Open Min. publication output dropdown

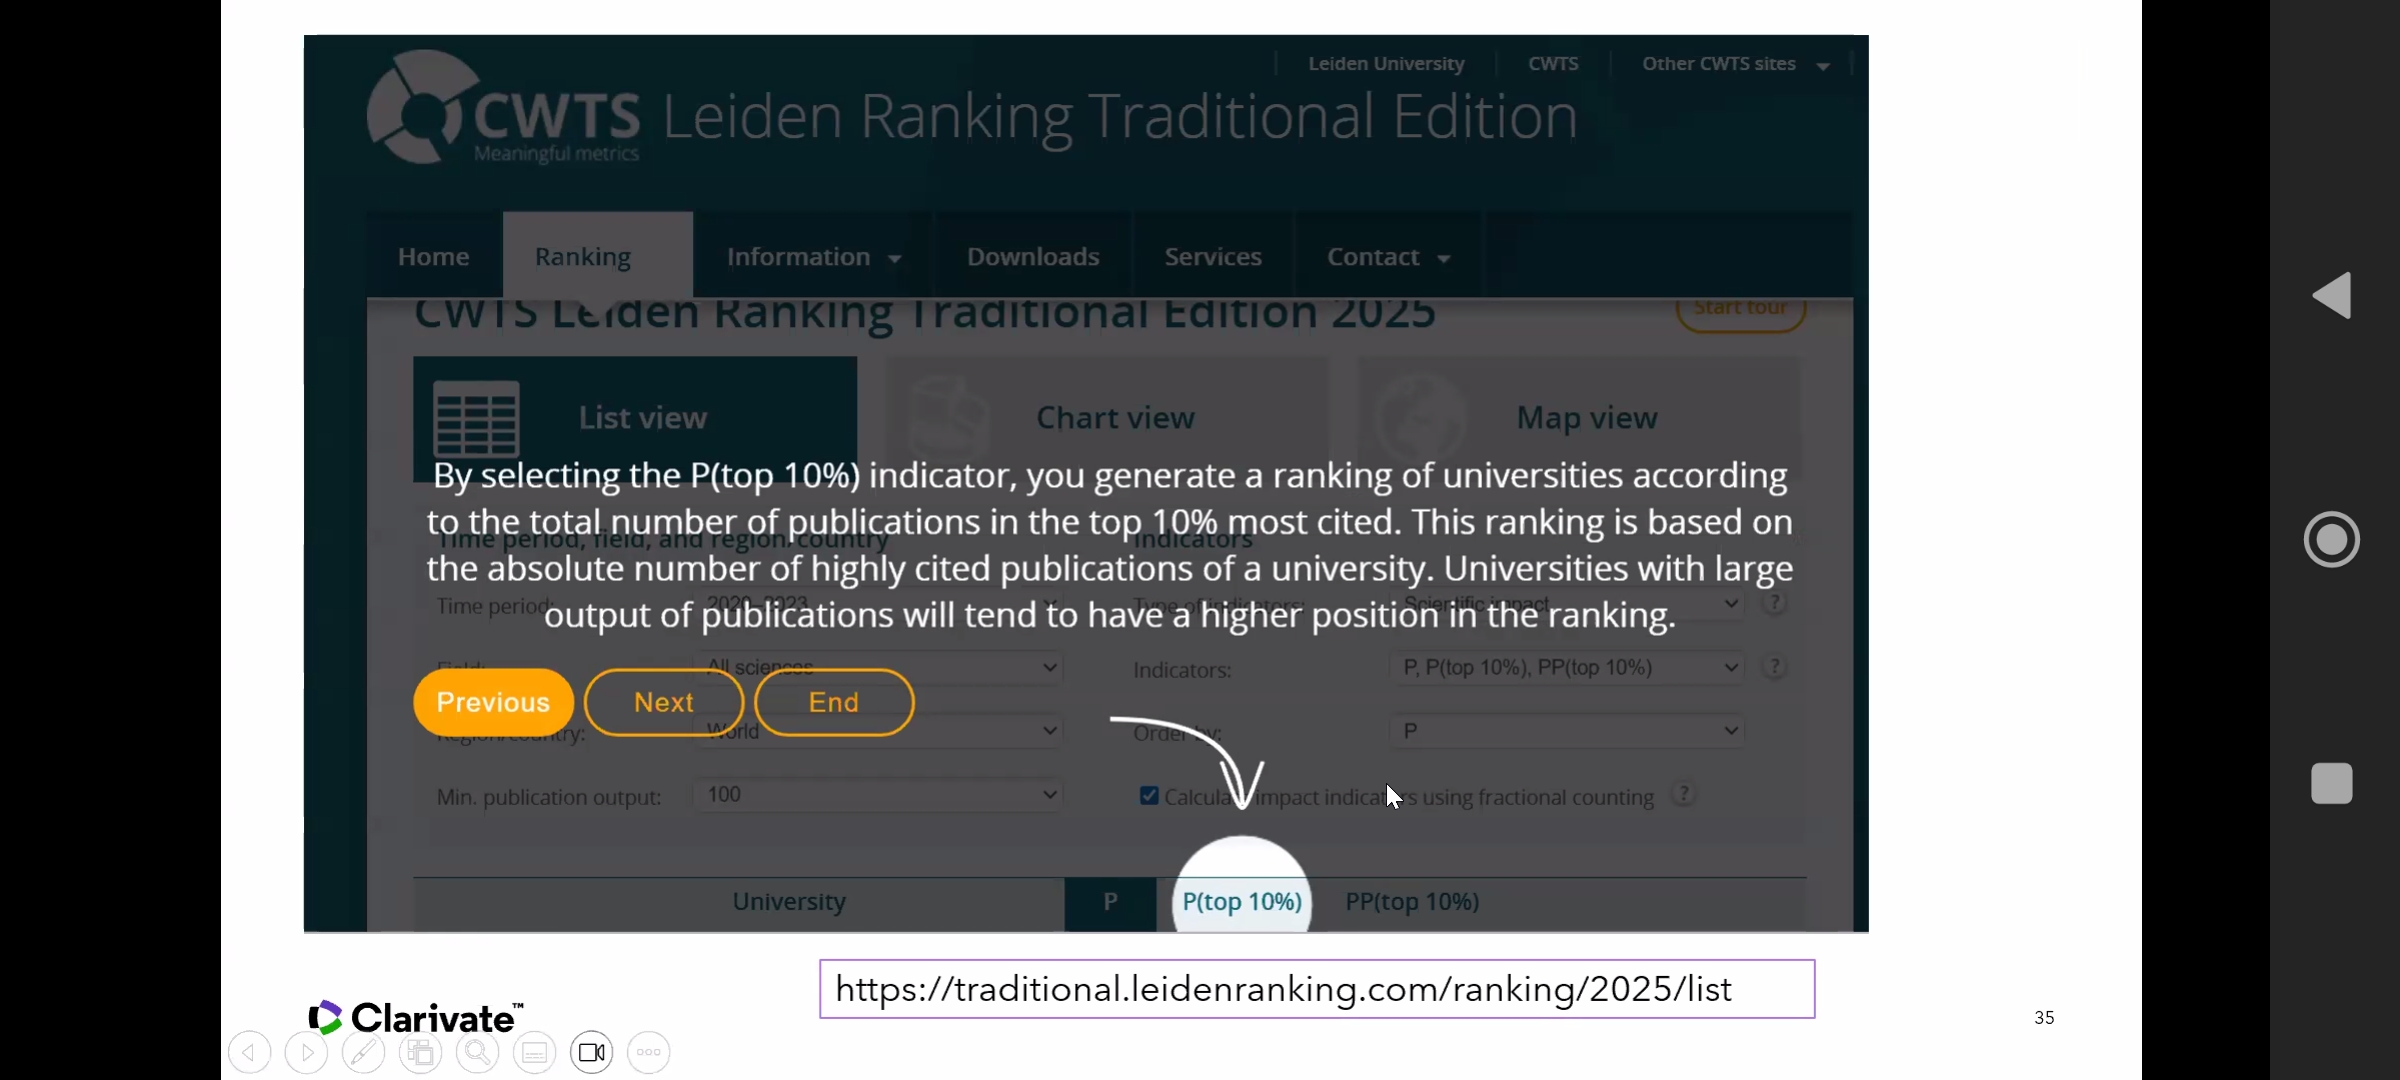[877, 795]
